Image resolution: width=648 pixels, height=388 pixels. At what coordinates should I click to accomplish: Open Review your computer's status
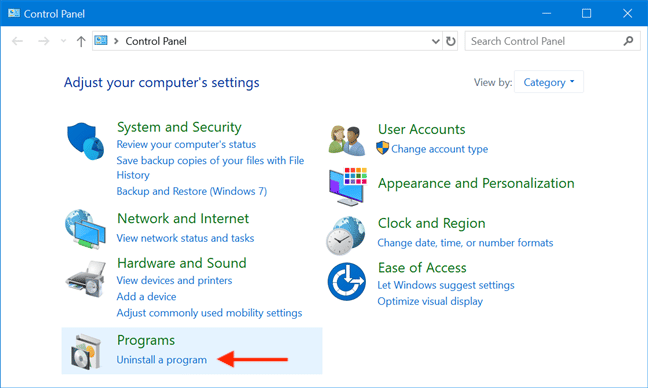pos(186,145)
